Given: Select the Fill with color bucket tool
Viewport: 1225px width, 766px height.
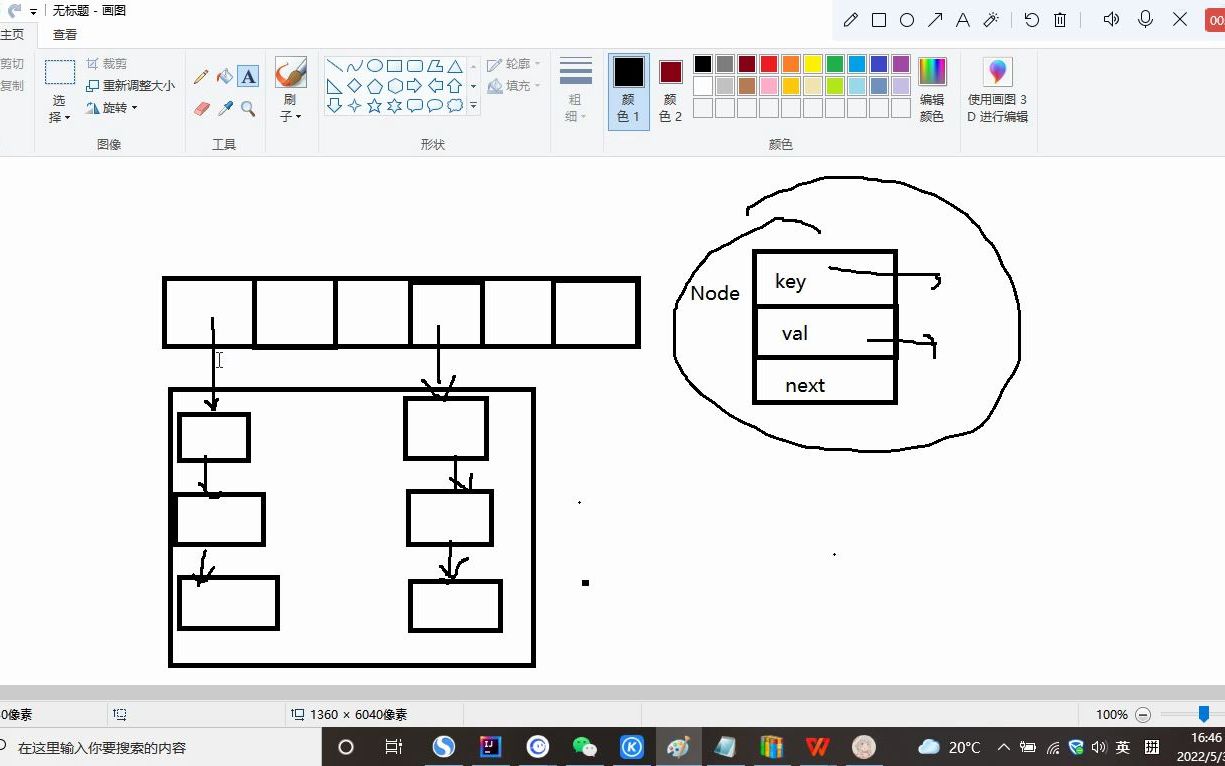Looking at the screenshot, I should (x=225, y=76).
